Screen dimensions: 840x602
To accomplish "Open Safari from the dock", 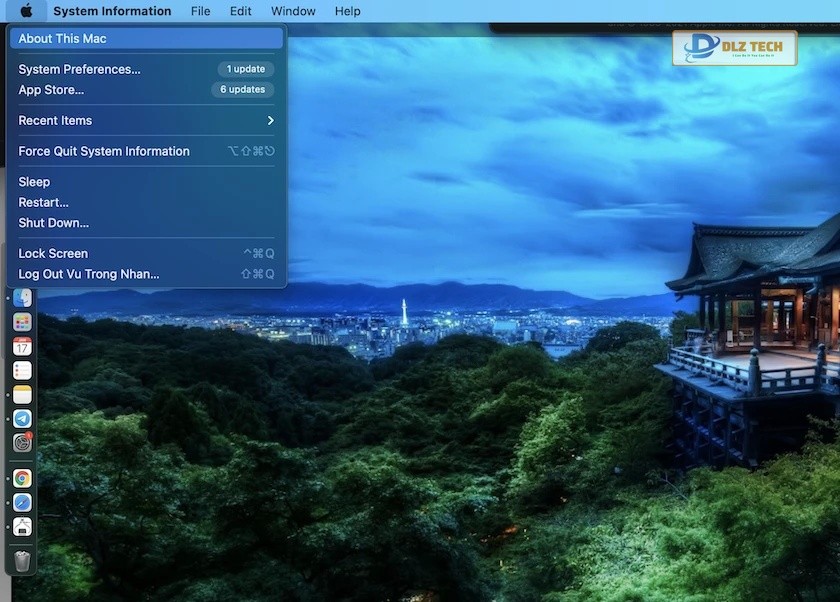I will [22, 502].
